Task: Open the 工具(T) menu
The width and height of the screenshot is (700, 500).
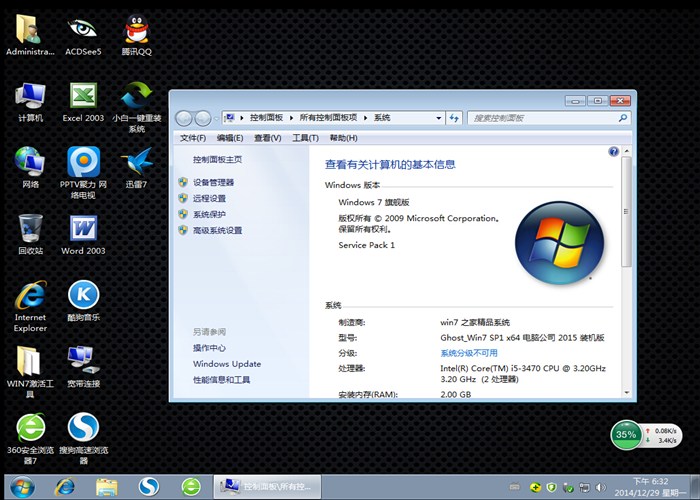Action: click(x=305, y=138)
